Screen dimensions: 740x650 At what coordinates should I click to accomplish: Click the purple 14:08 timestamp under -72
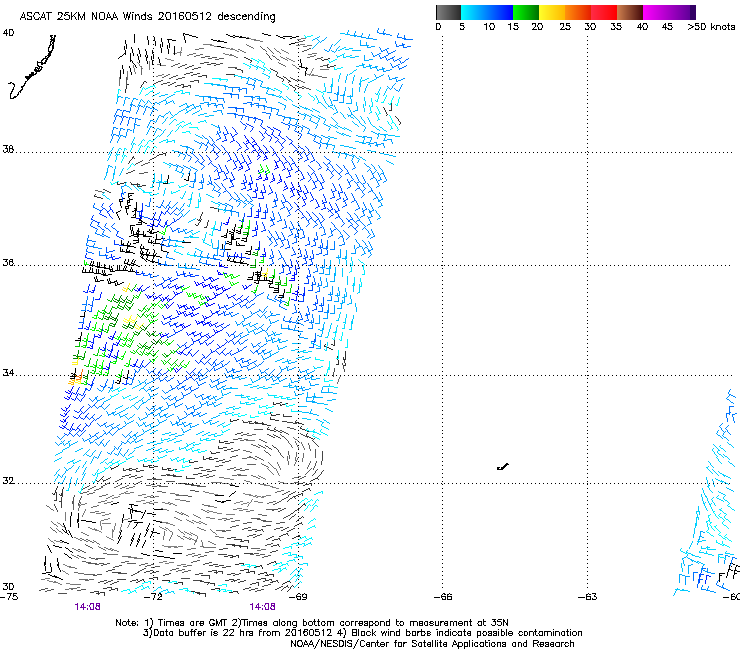[x=87, y=607]
